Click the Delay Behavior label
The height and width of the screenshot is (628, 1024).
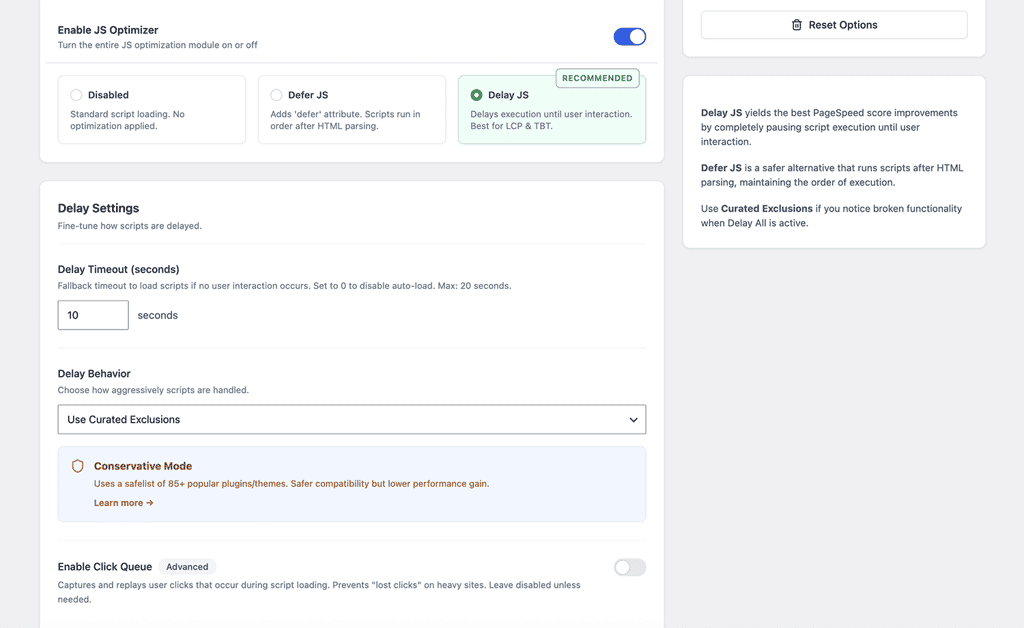click(94, 374)
